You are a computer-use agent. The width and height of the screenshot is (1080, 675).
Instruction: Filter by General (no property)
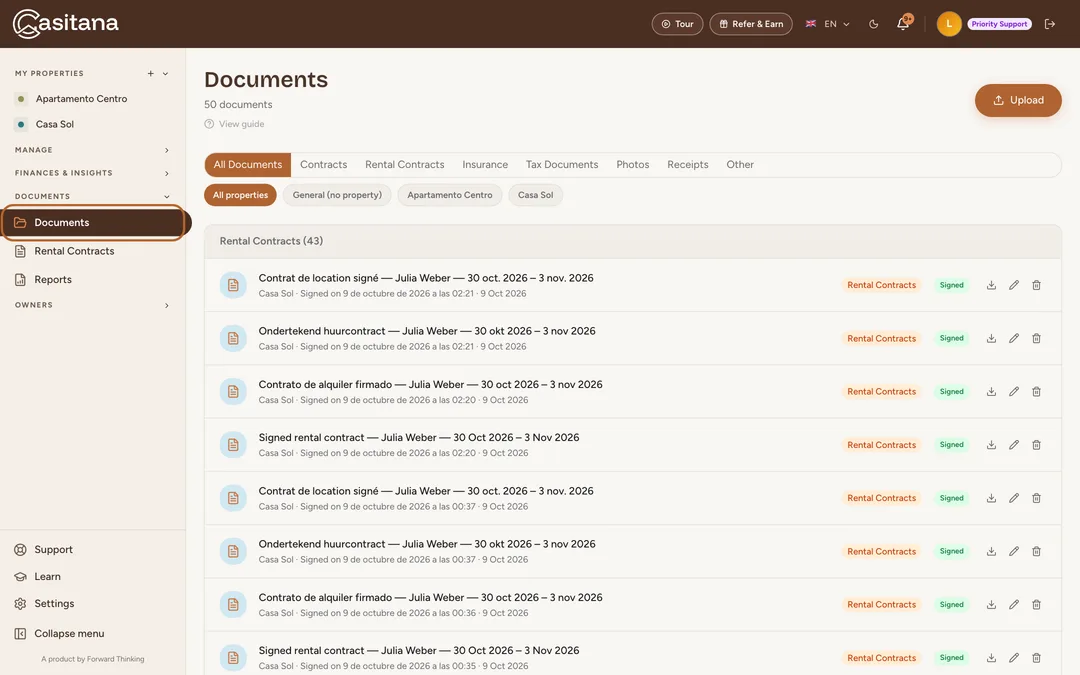click(338, 195)
